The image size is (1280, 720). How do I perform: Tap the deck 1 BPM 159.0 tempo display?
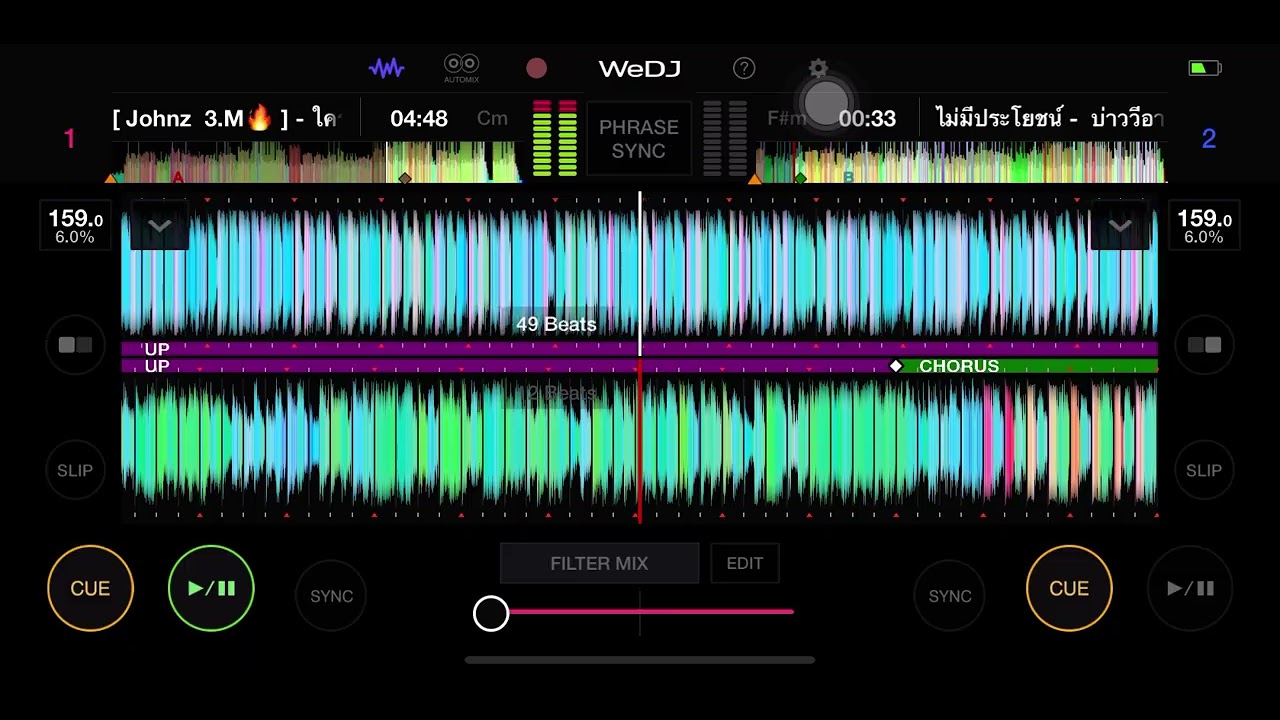point(75,226)
